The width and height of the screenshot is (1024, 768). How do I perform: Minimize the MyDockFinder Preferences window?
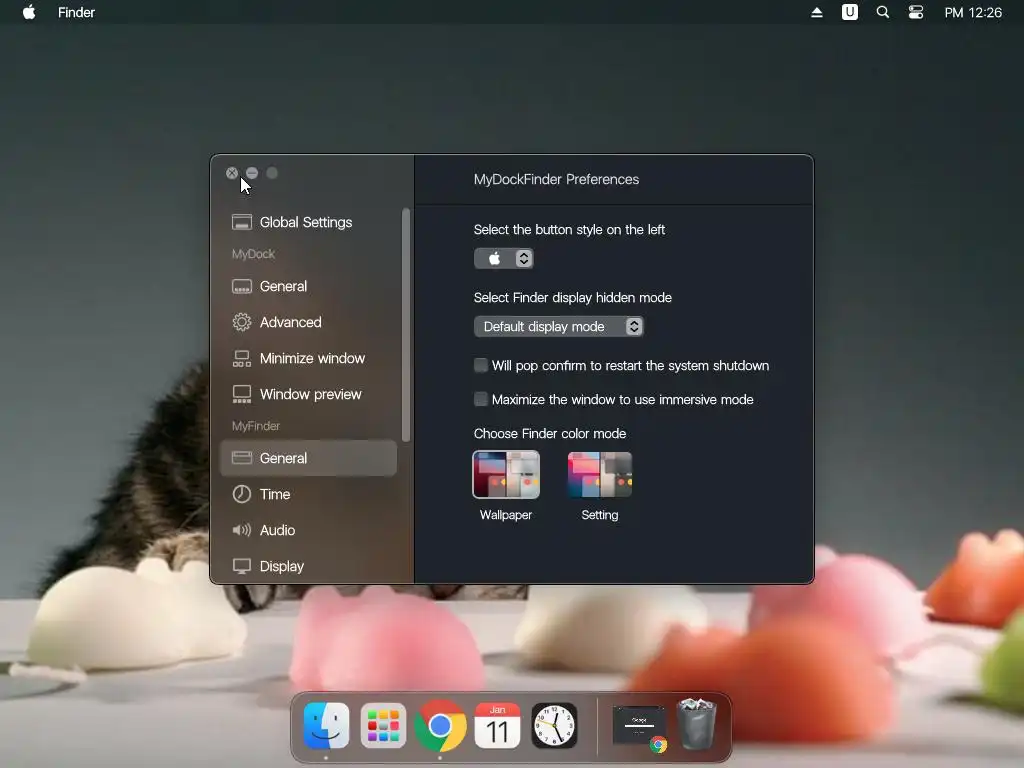coord(252,173)
